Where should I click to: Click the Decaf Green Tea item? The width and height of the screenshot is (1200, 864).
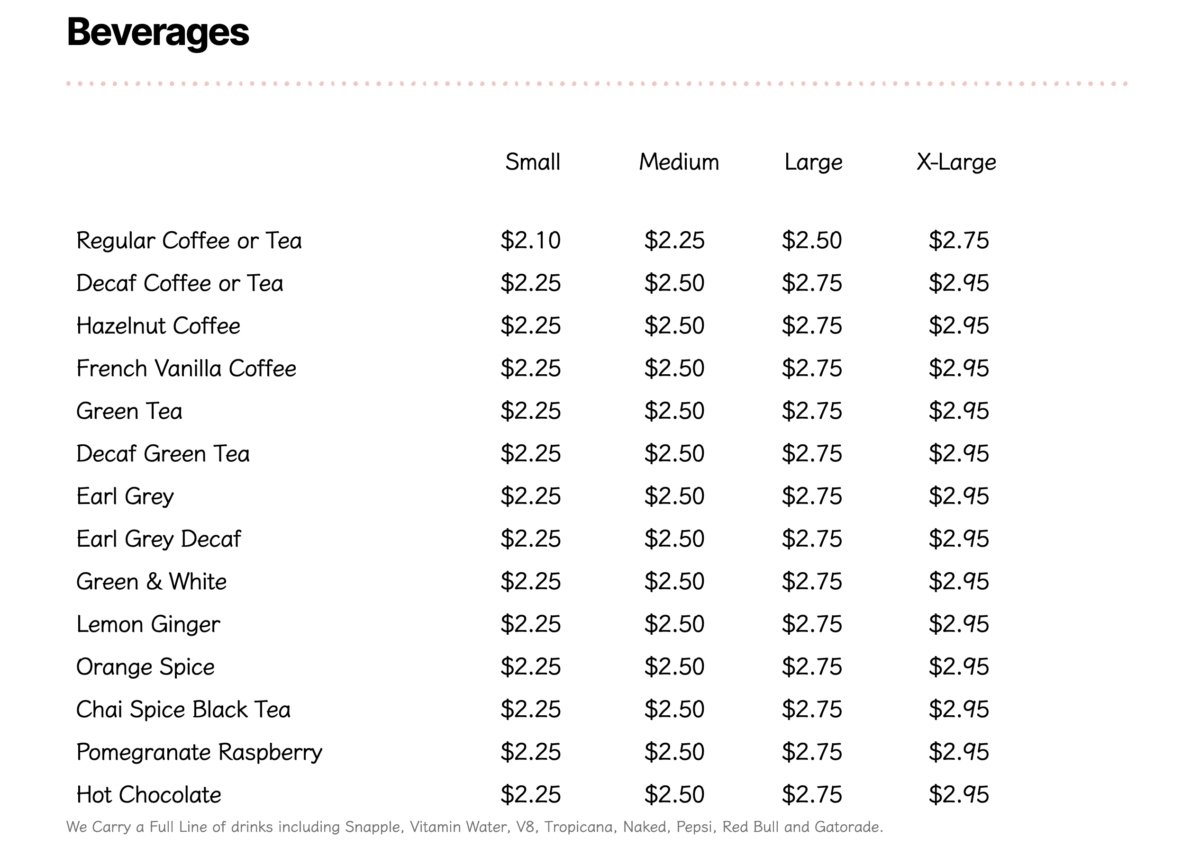coord(163,454)
